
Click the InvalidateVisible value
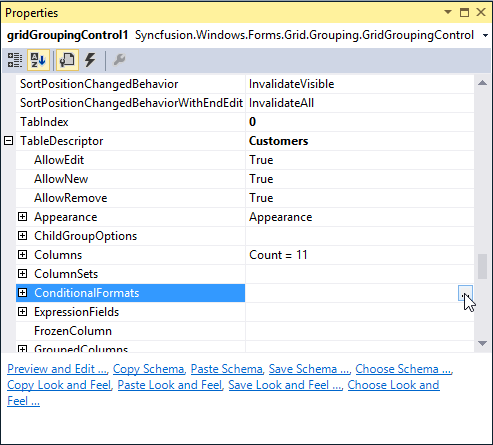click(291, 84)
